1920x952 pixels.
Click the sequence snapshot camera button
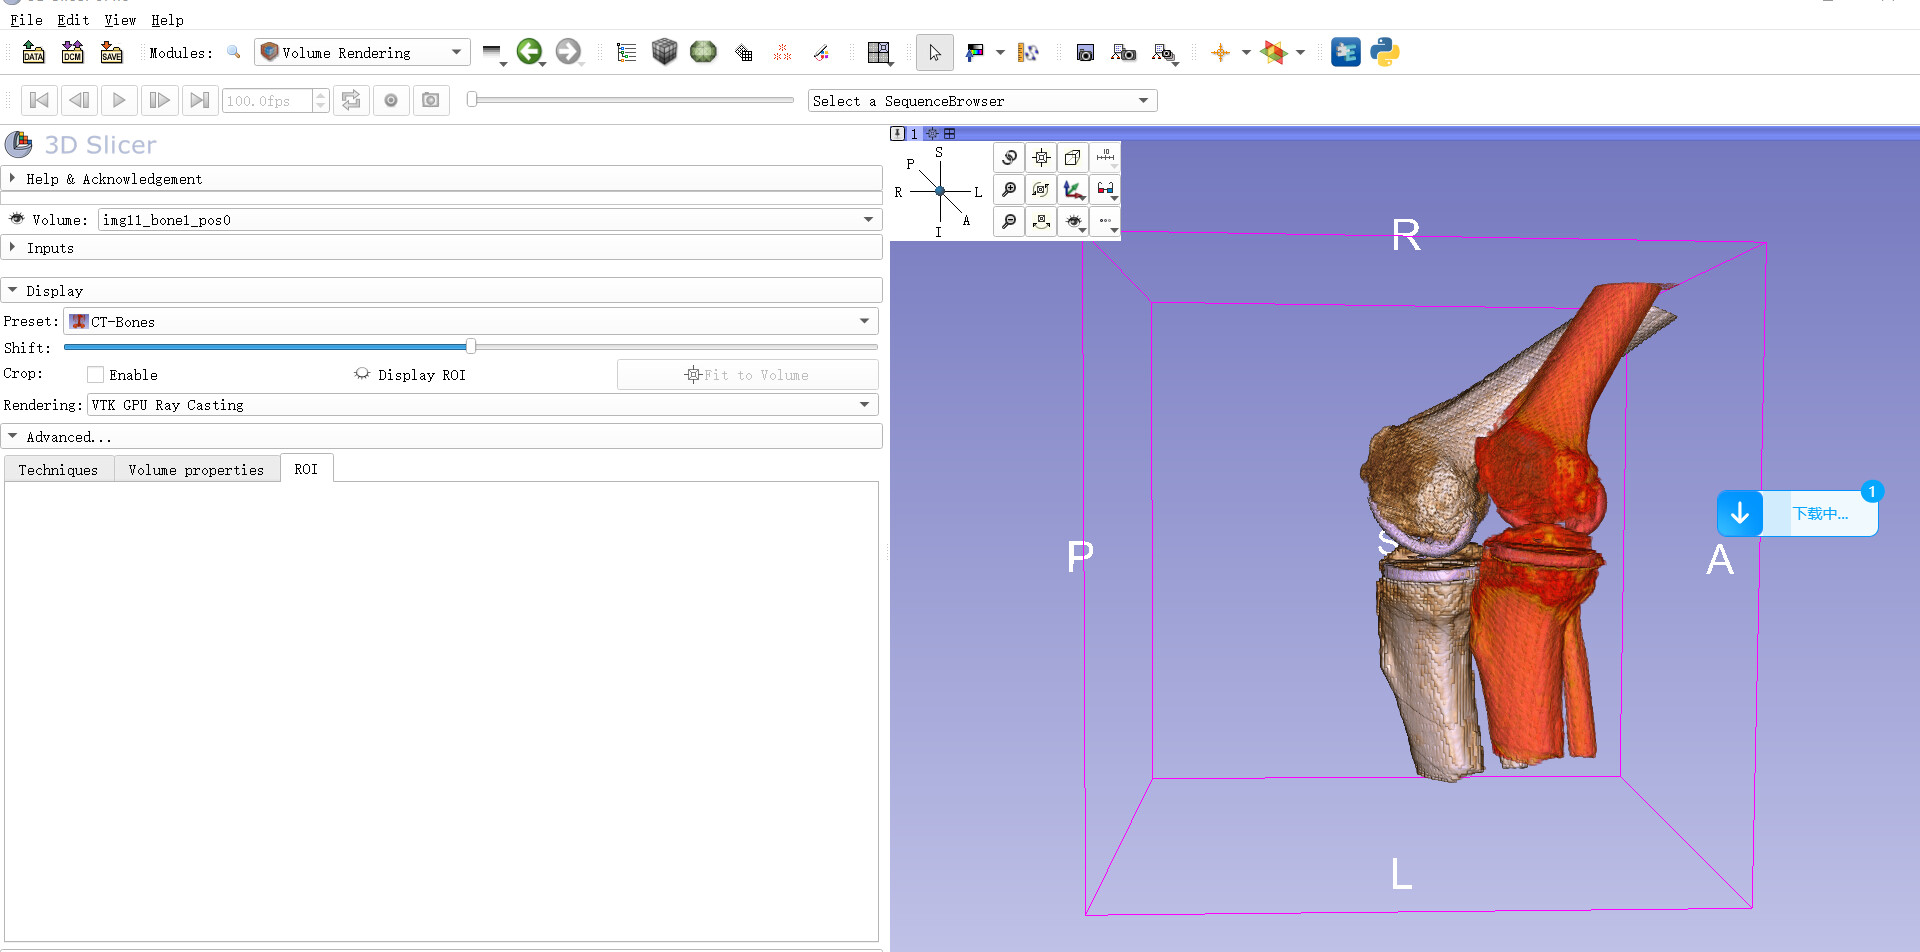pos(431,100)
